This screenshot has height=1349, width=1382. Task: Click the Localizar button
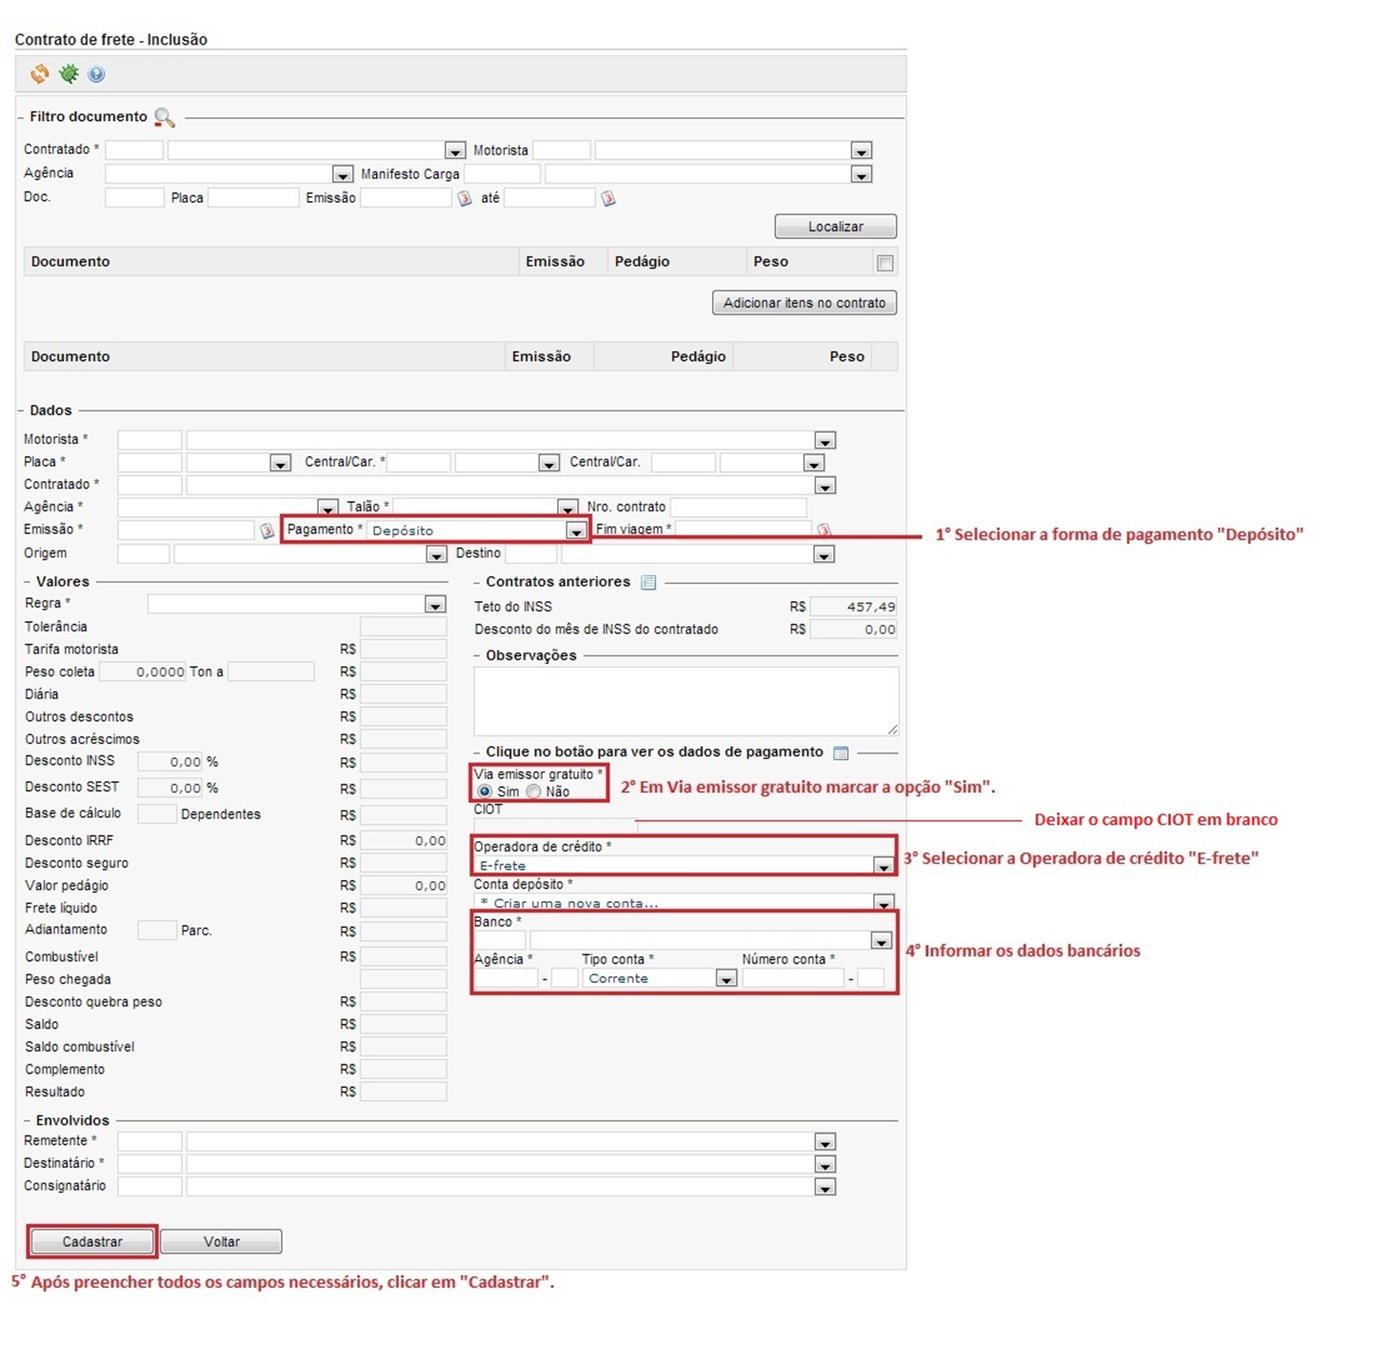click(835, 227)
